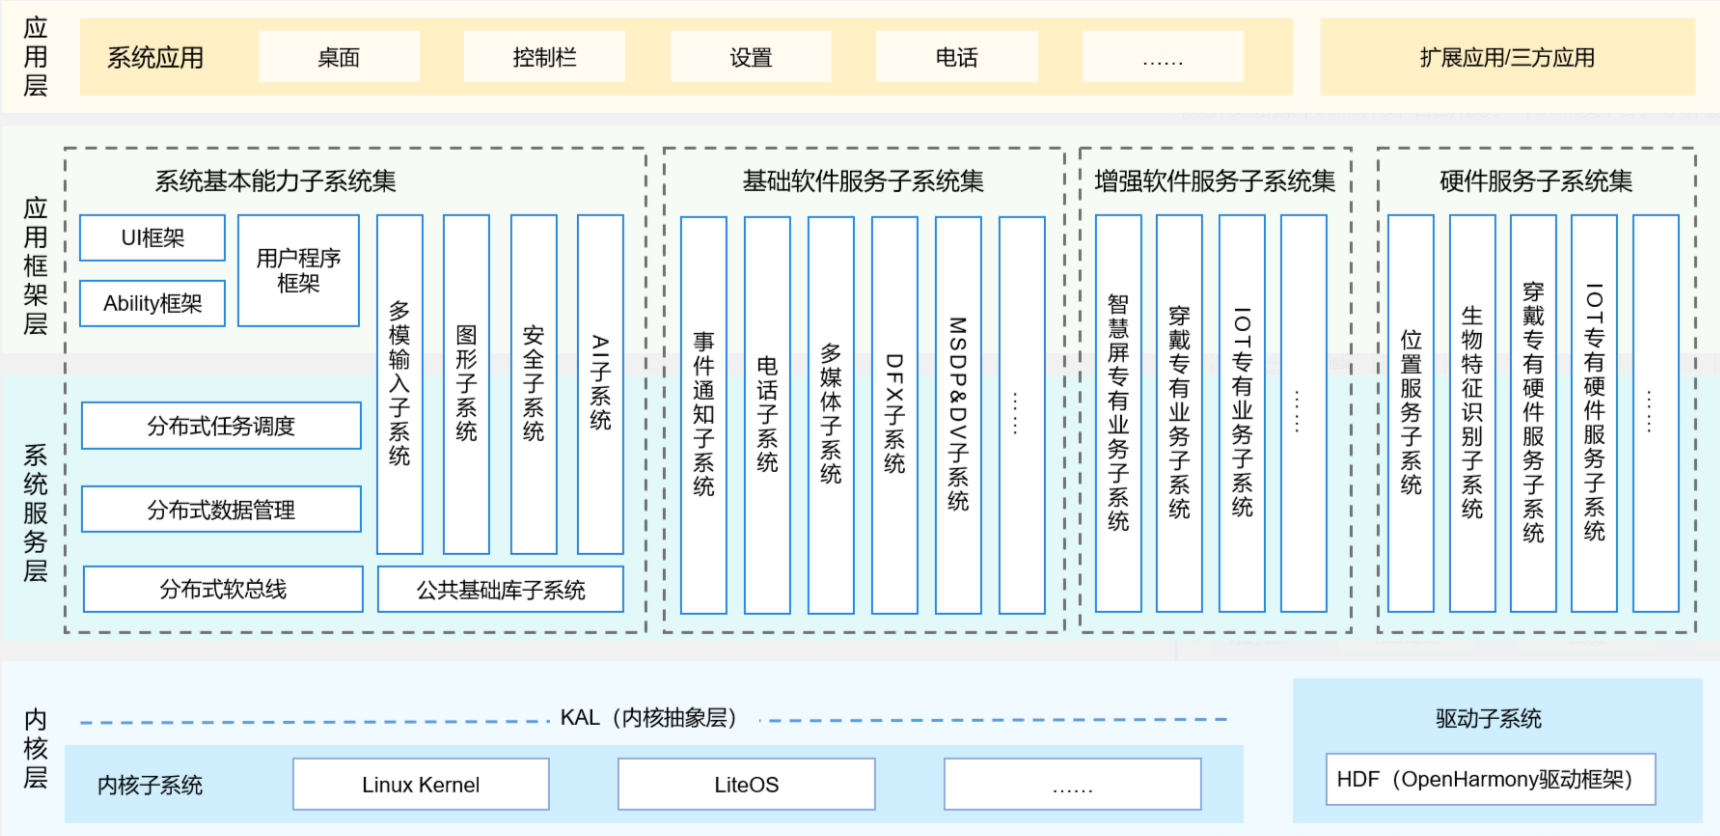
Task: Select the 智慧屏专有业务子系统 column
Action: pos(1118,412)
